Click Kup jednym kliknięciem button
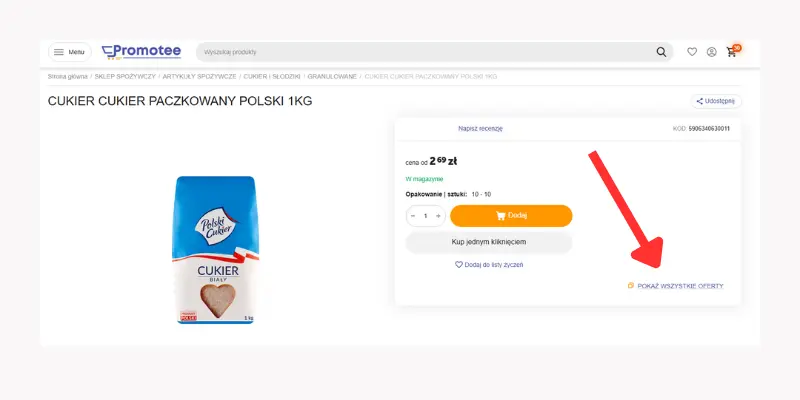Image resolution: width=800 pixels, height=400 pixels. [489, 242]
